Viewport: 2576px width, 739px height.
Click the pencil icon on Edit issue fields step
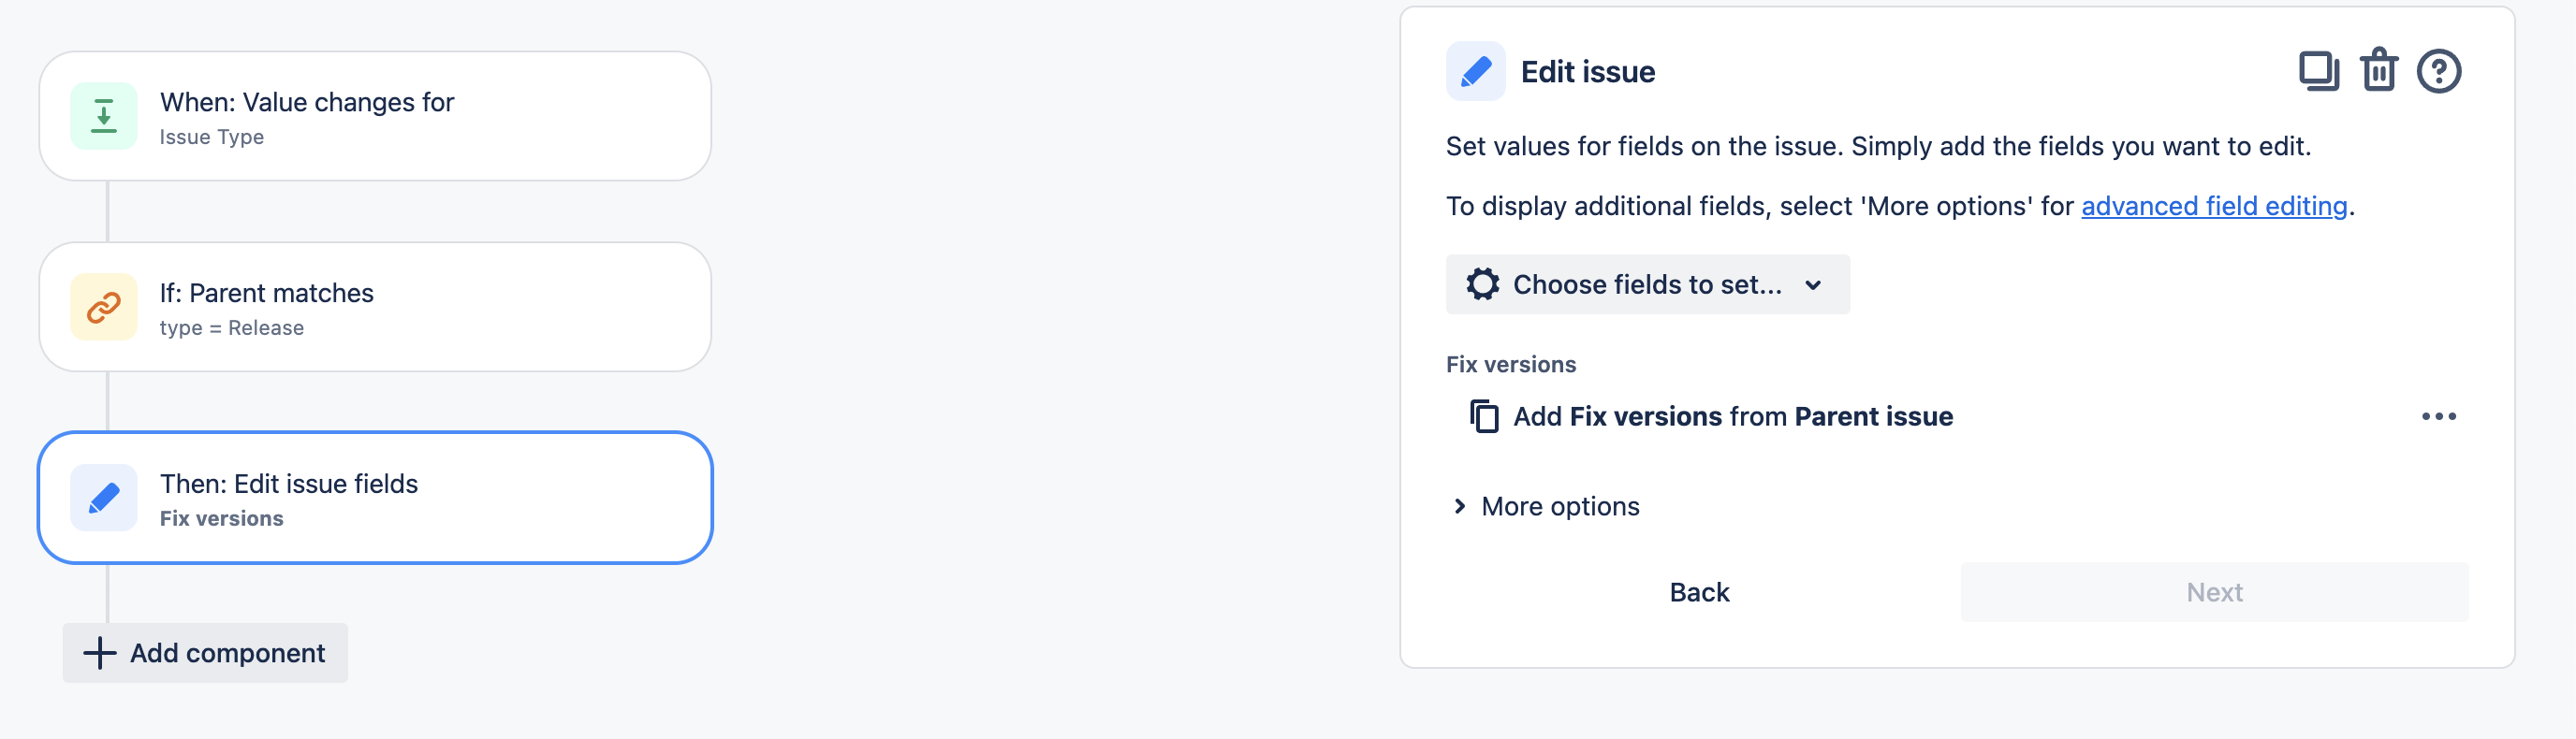(x=104, y=498)
